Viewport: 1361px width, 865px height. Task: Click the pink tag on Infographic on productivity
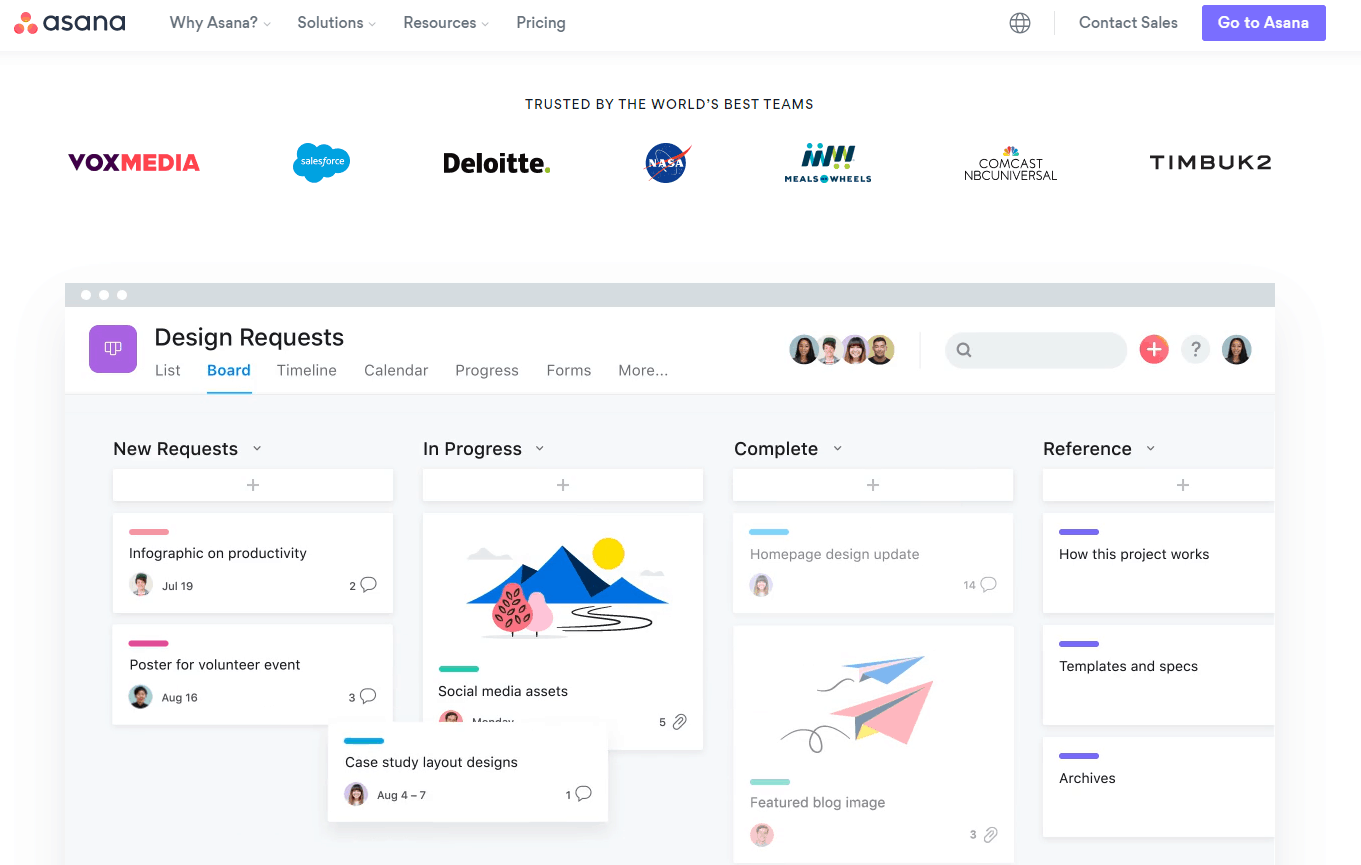[149, 532]
